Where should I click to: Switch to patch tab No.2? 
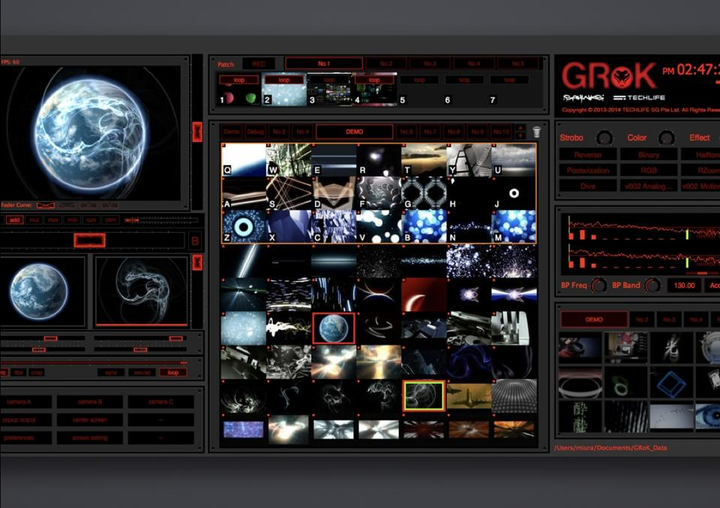coord(386,63)
